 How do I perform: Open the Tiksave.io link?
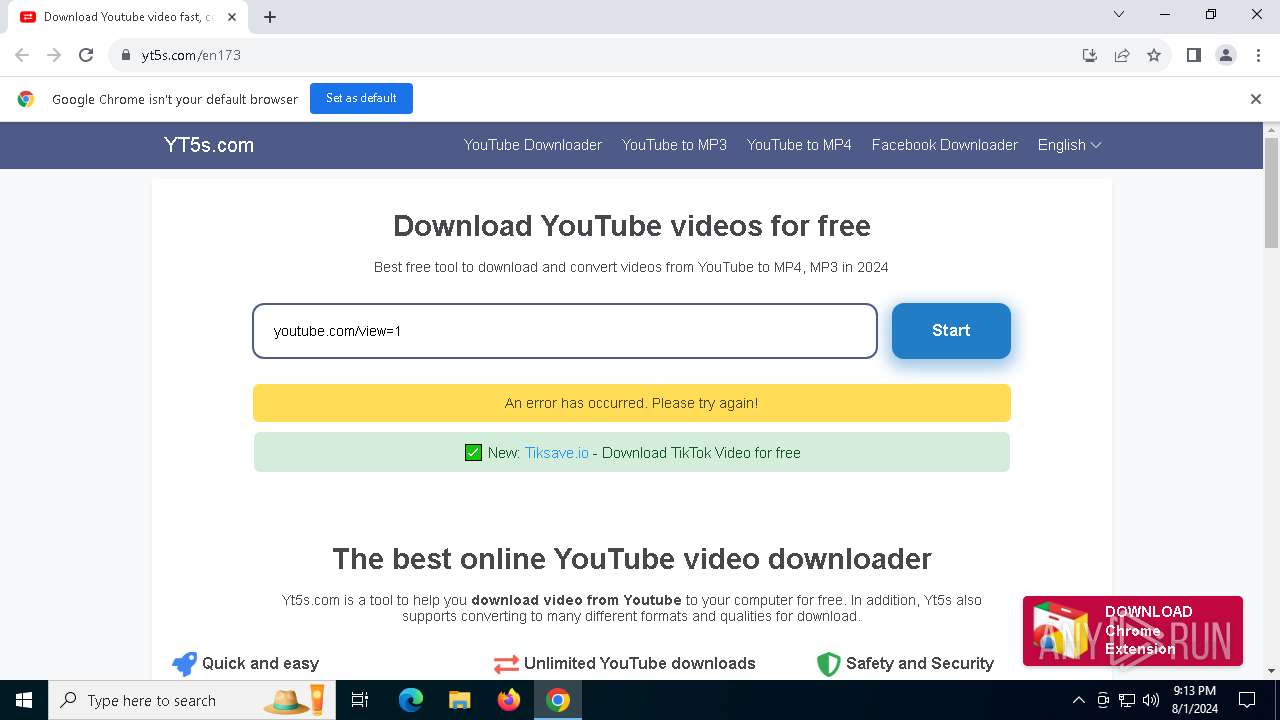pyautogui.click(x=557, y=453)
